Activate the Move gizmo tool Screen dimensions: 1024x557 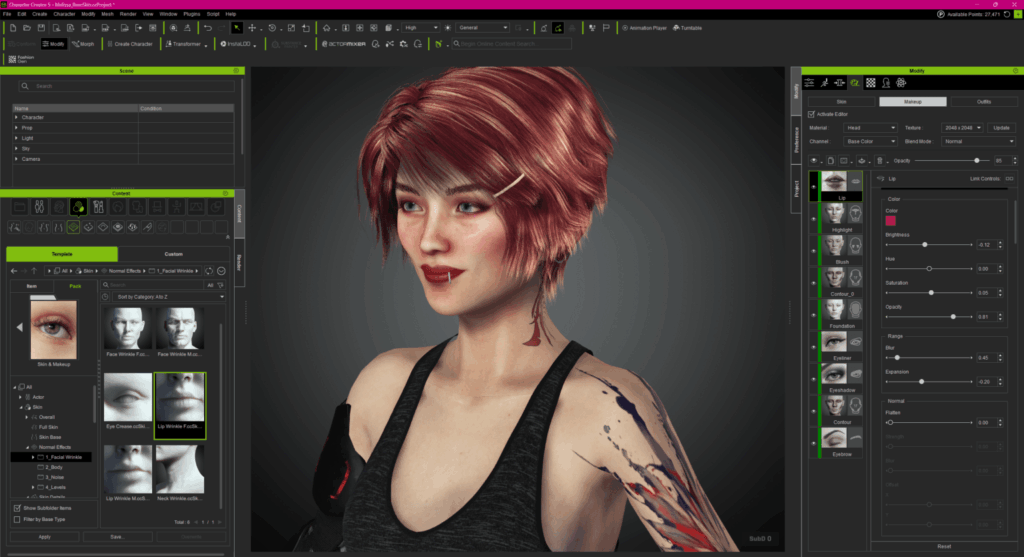[251, 28]
